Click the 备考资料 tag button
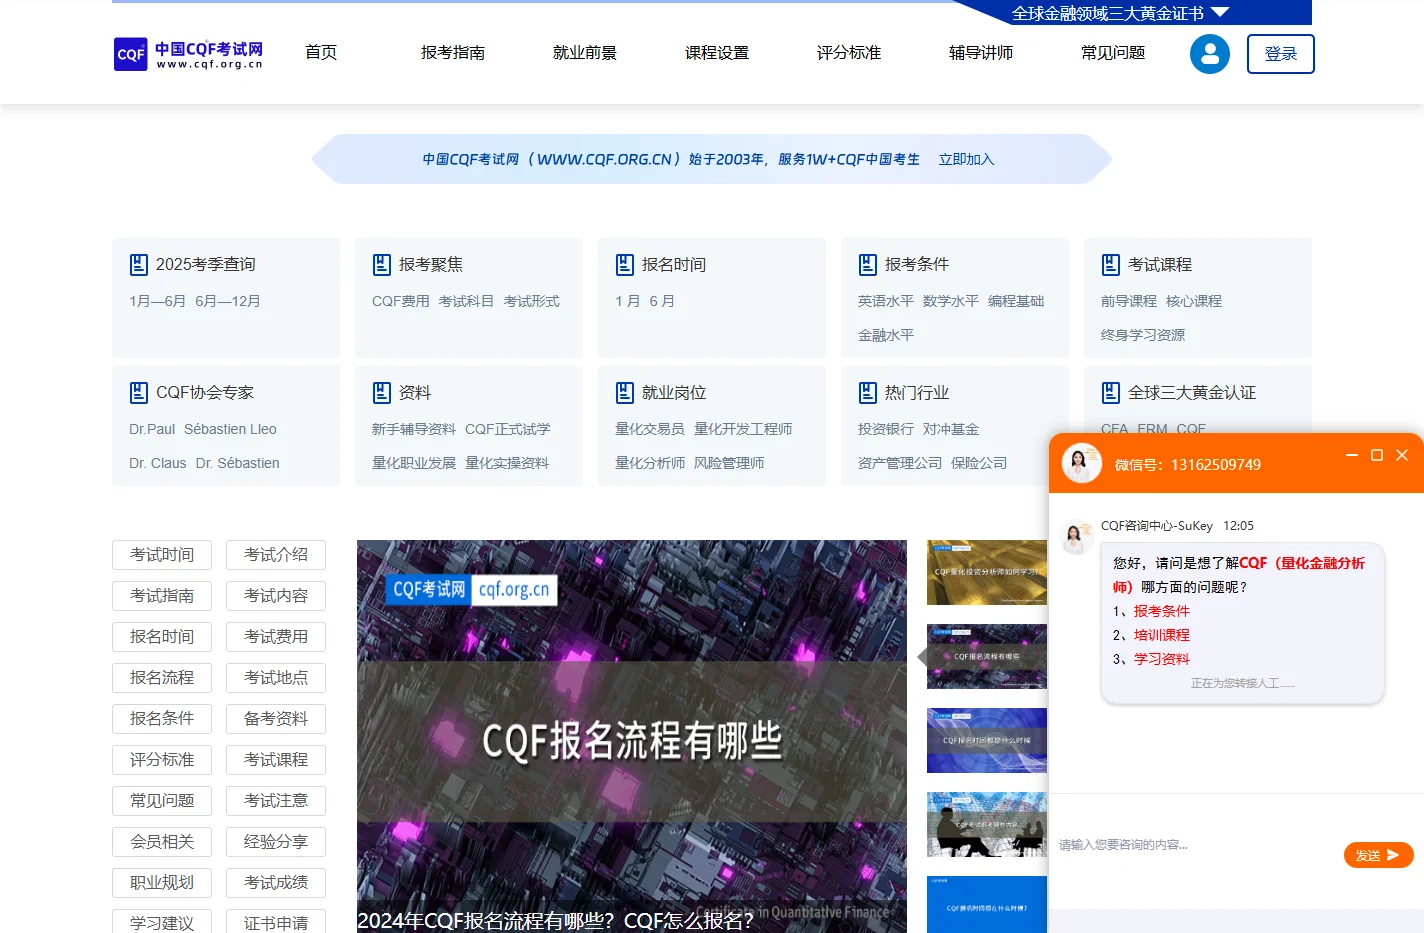Screen dimensions: 1424x933 point(276,719)
